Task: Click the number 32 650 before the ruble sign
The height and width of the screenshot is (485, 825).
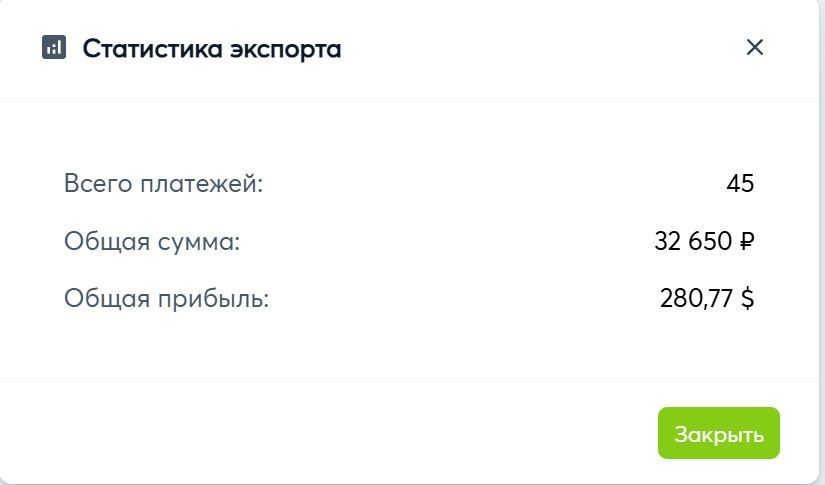Action: point(692,241)
